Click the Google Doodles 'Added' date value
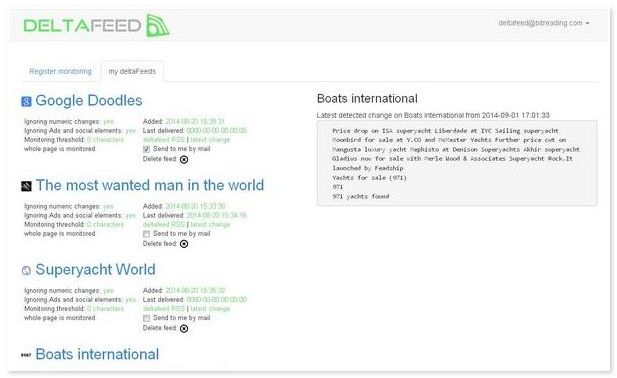 click(x=195, y=121)
